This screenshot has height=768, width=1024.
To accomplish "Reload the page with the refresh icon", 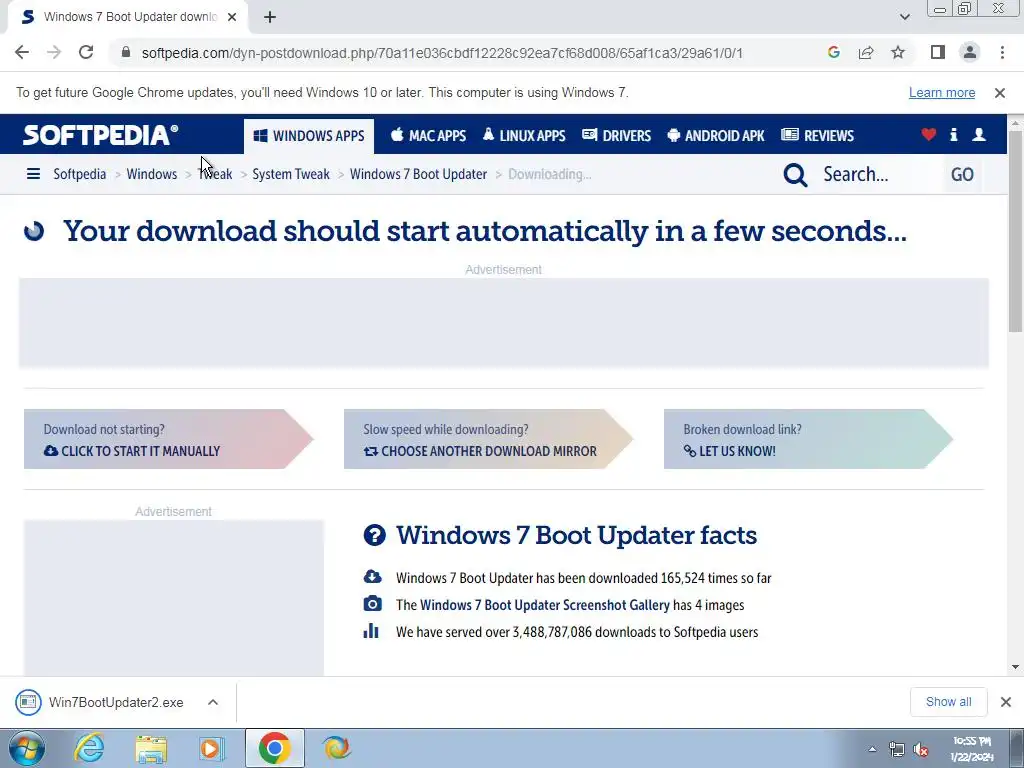I will [86, 52].
